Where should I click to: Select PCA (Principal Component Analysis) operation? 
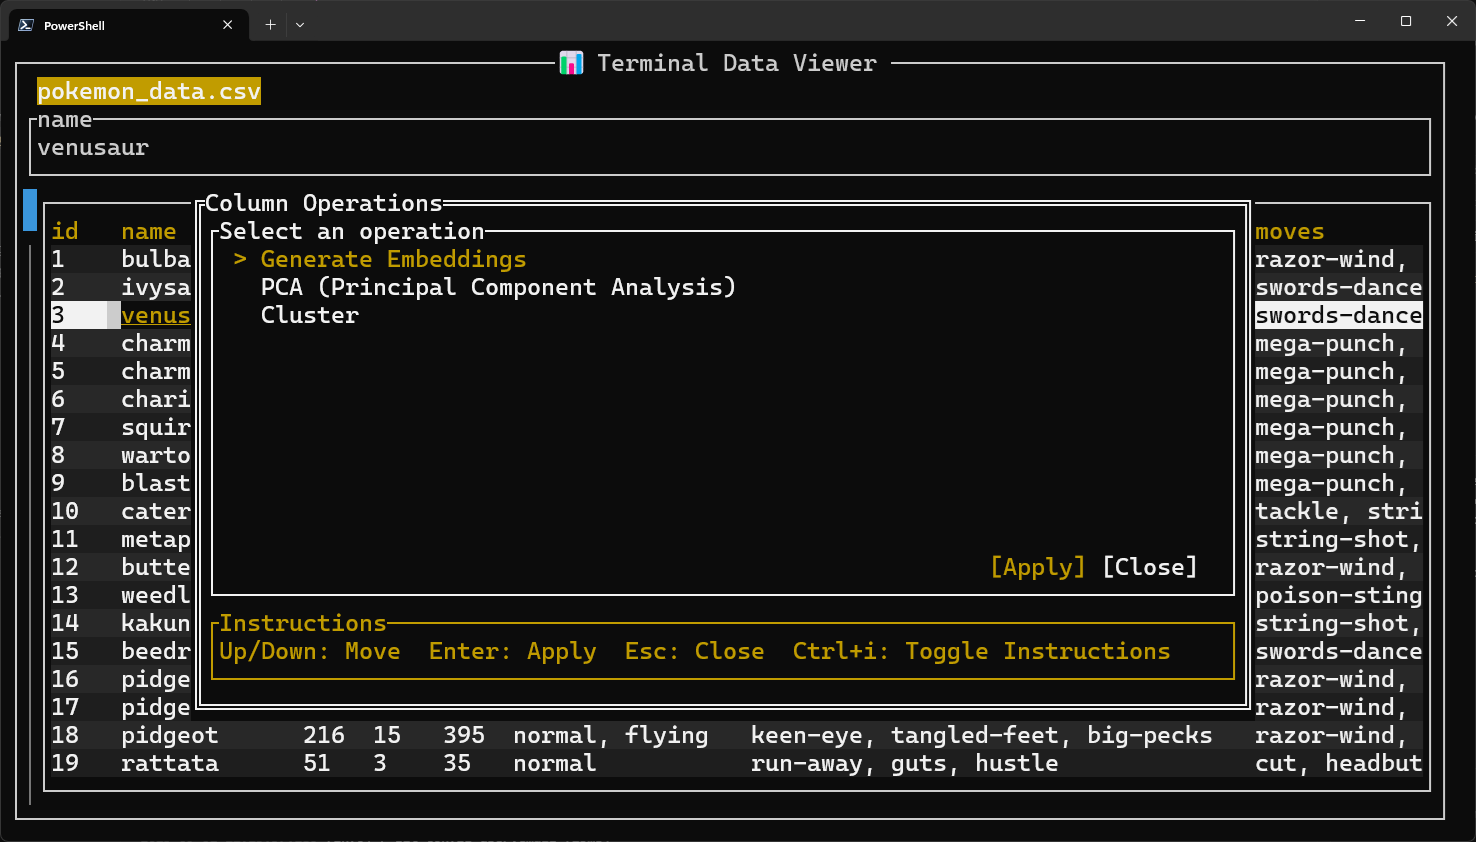point(498,287)
